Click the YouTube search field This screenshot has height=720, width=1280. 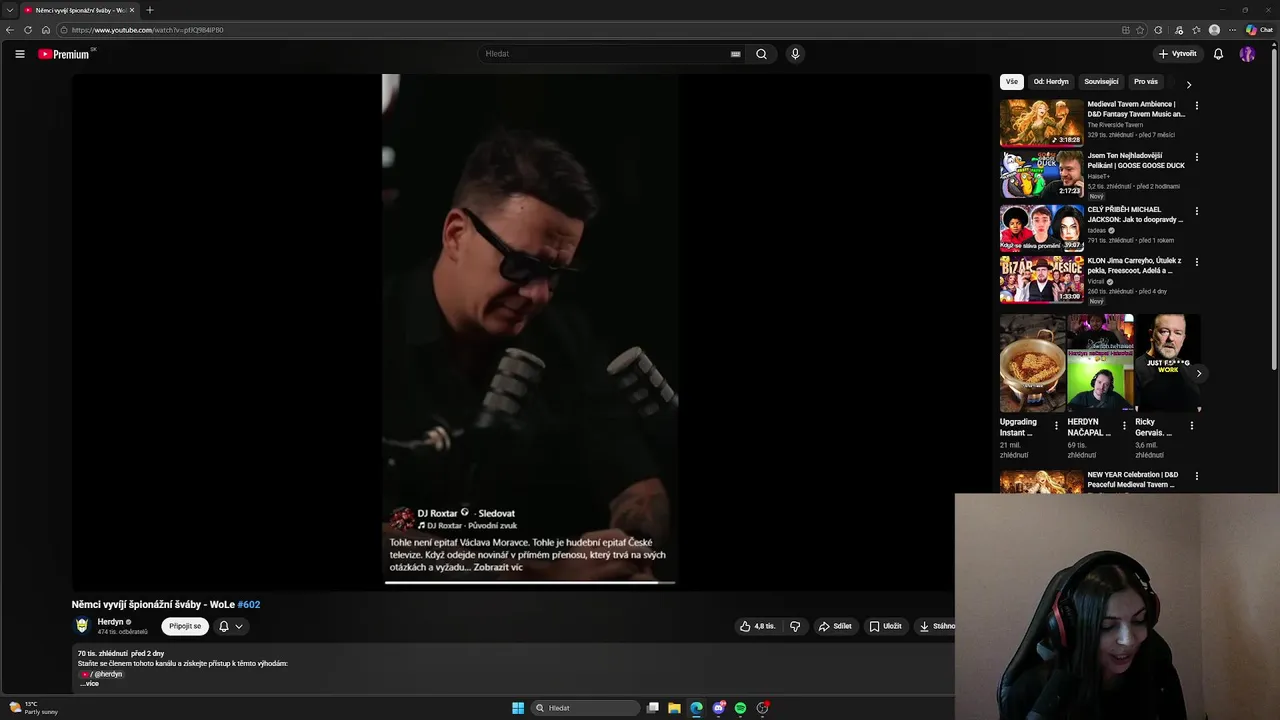coord(605,54)
